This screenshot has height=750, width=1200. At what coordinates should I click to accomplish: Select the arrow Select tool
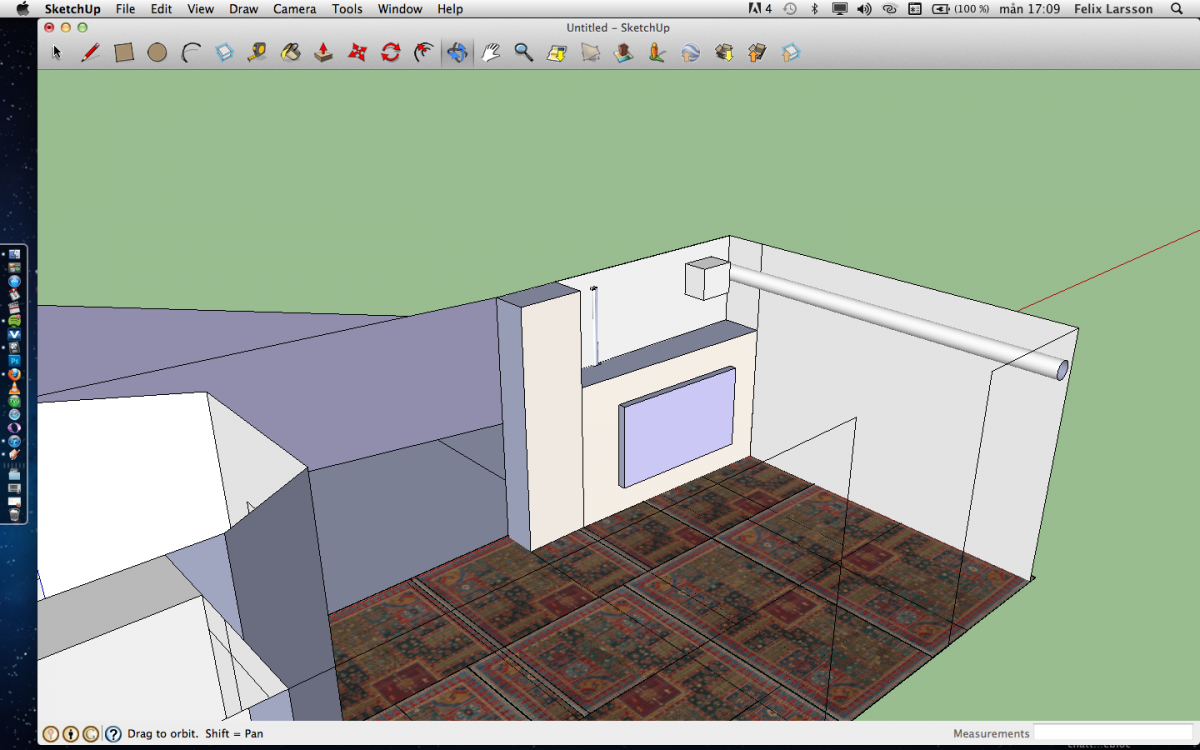coord(57,53)
